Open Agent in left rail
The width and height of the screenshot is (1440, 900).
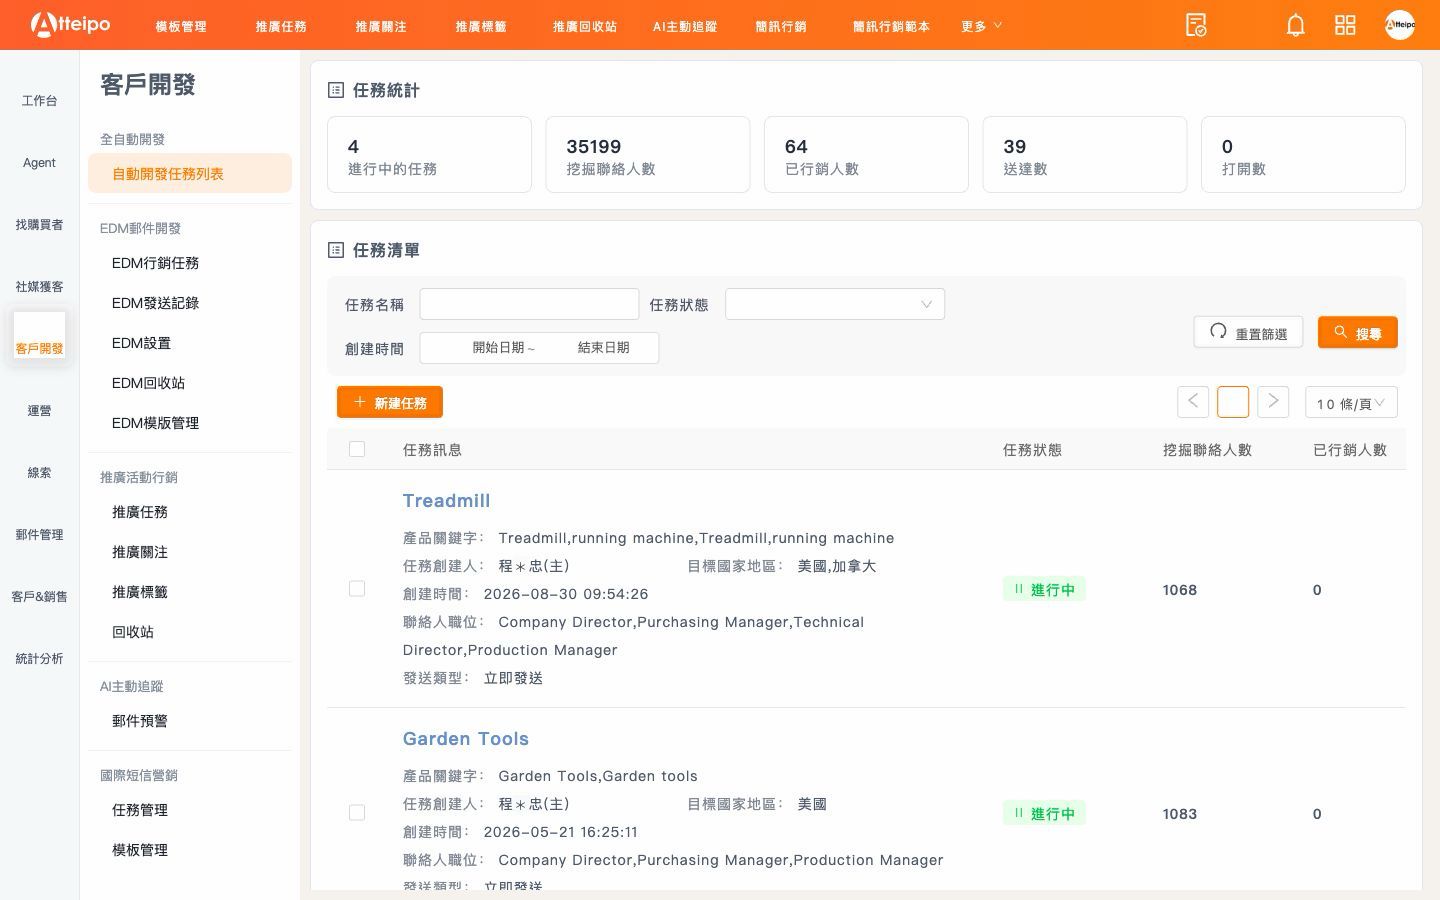(39, 163)
